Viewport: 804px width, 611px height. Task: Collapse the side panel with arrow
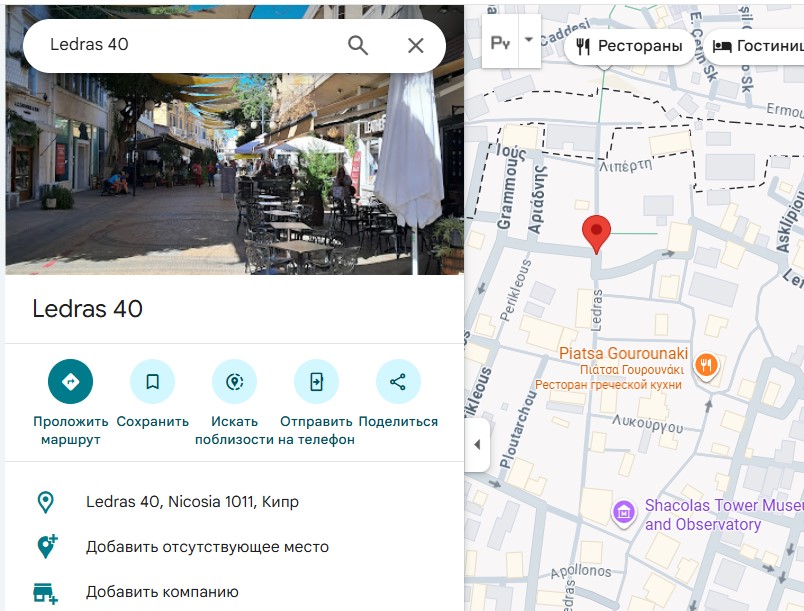point(477,444)
